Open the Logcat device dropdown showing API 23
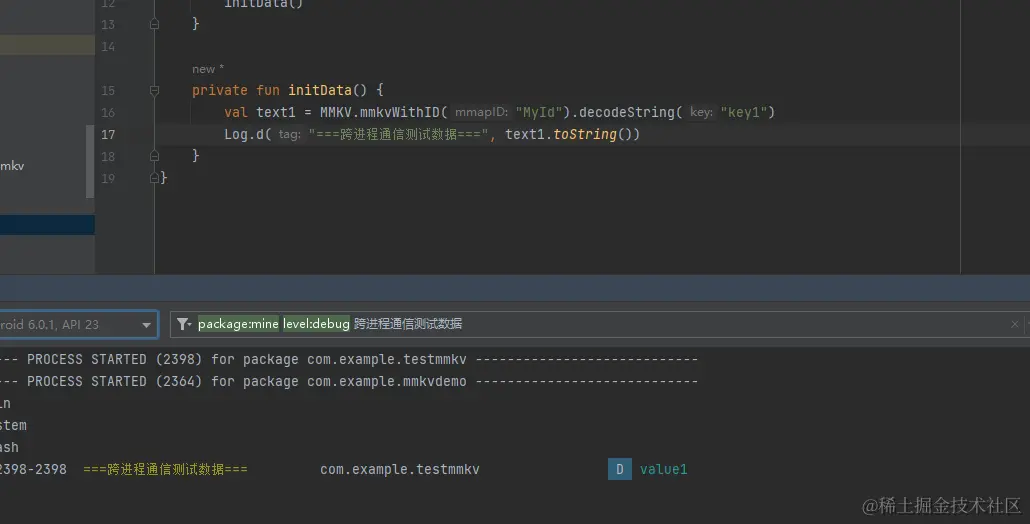This screenshot has width=1030, height=524. tap(78, 324)
